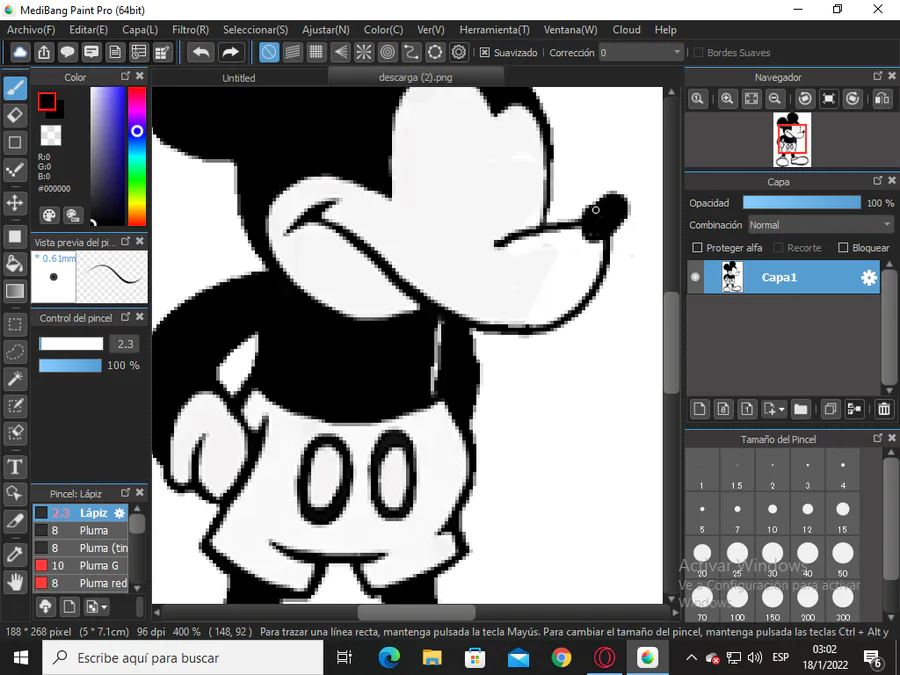Create a new layer folder

tap(801, 409)
